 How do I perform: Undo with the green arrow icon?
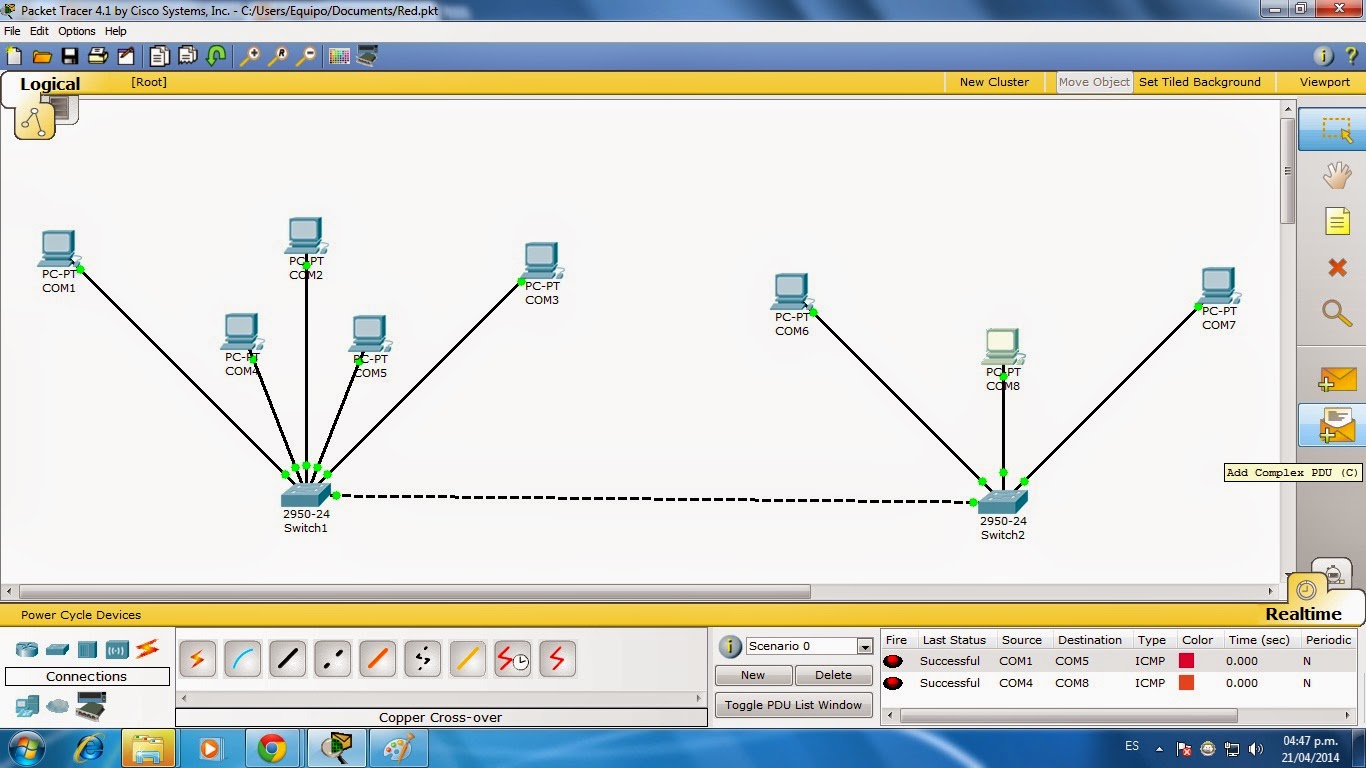(x=215, y=56)
